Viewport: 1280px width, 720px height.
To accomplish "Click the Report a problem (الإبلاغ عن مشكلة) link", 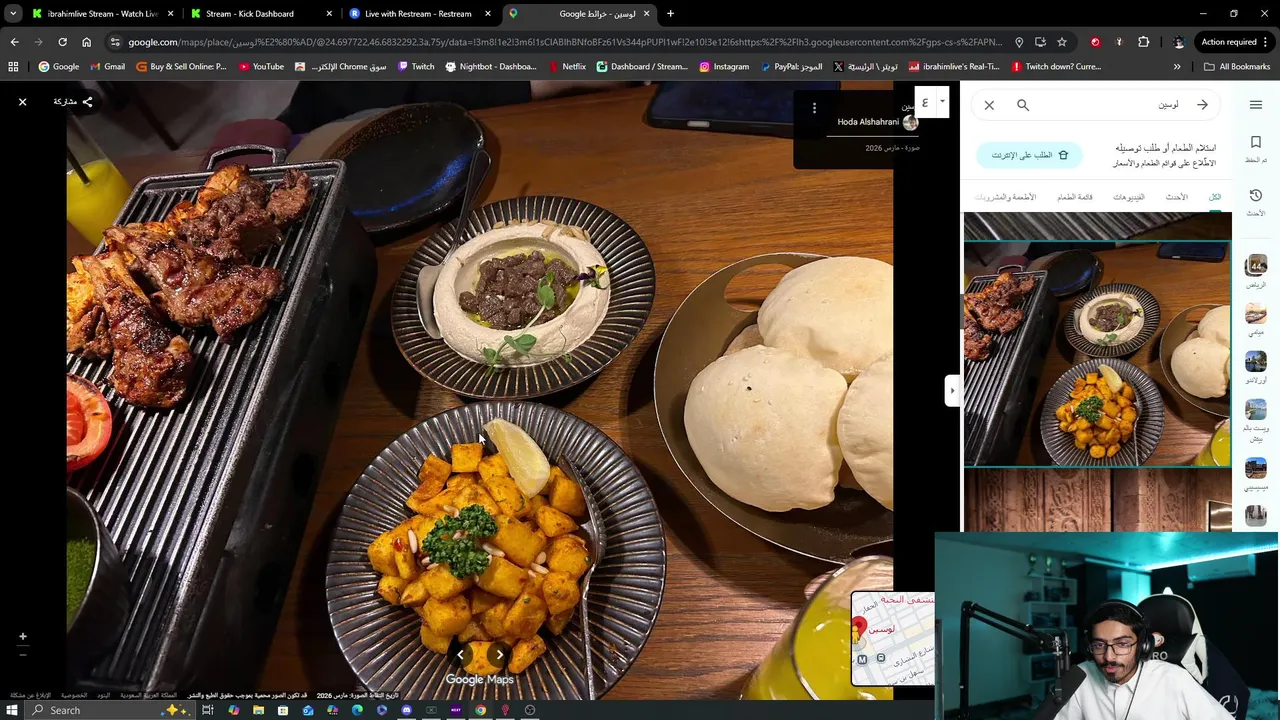I will [30, 695].
